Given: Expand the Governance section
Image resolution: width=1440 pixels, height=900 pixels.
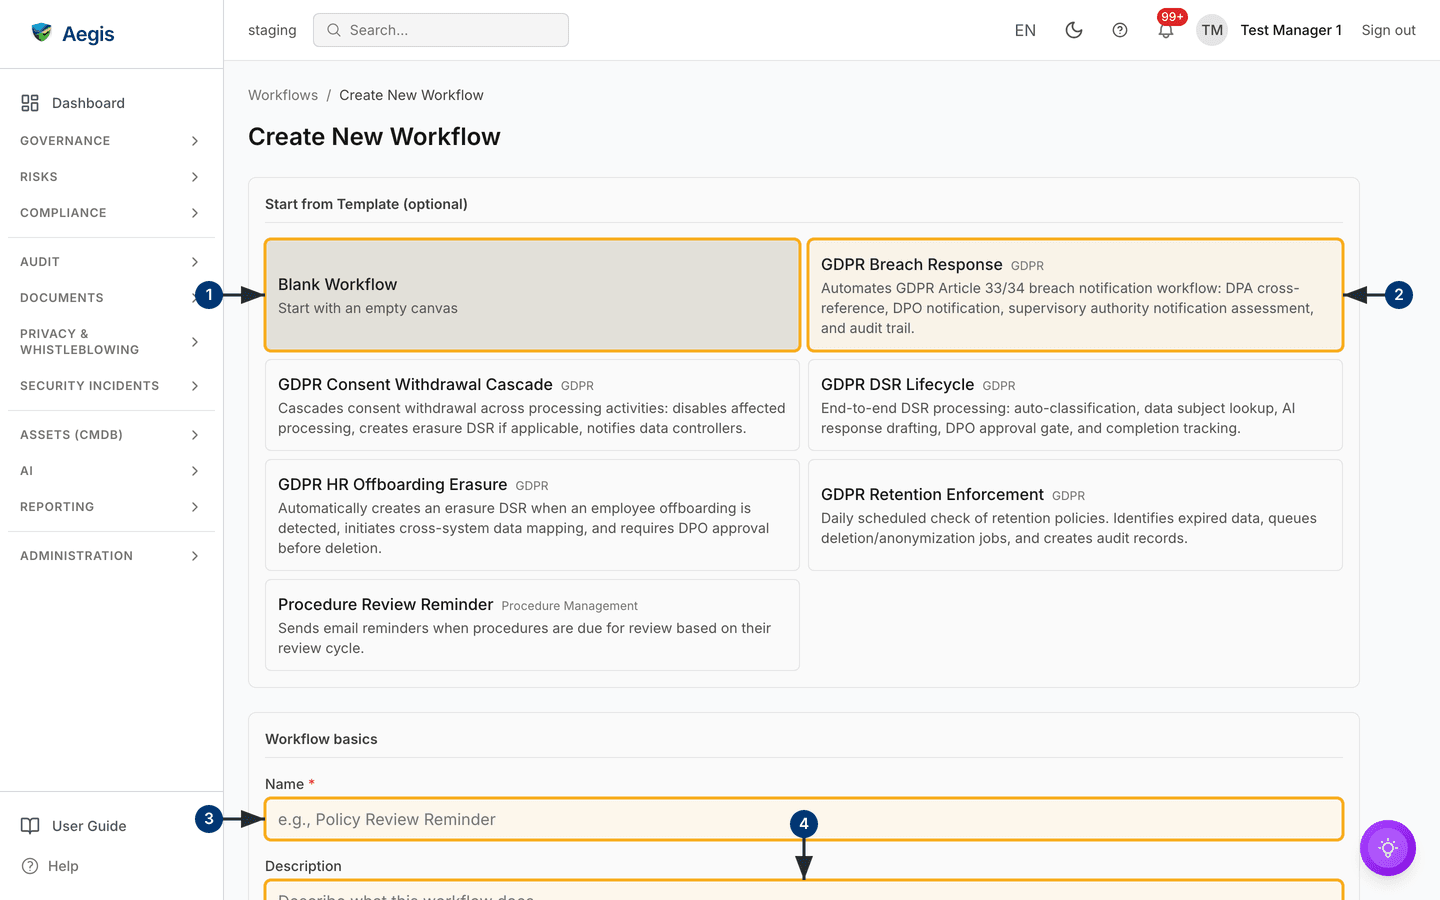Looking at the screenshot, I should (x=110, y=141).
